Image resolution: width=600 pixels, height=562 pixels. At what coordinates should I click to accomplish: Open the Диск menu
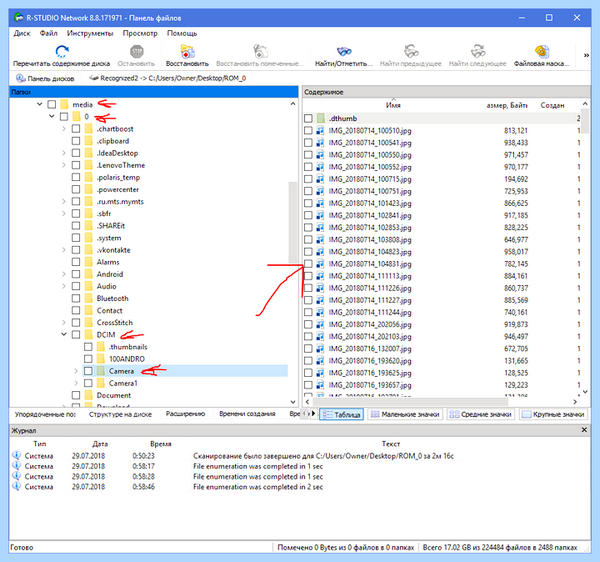[x=22, y=33]
